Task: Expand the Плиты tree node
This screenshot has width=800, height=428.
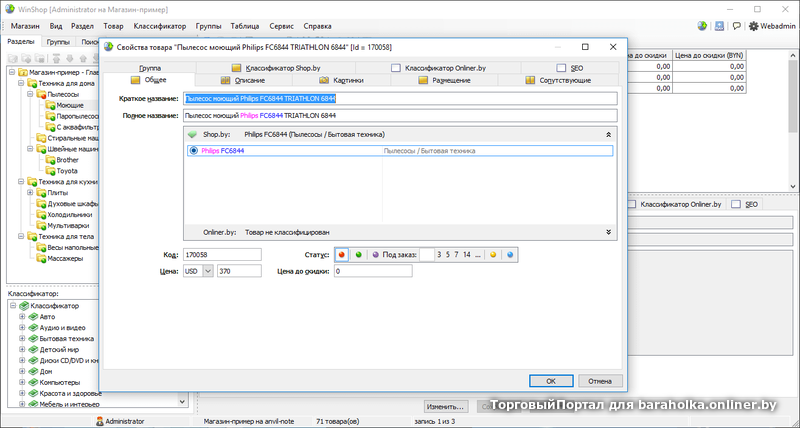Action: click(30, 193)
